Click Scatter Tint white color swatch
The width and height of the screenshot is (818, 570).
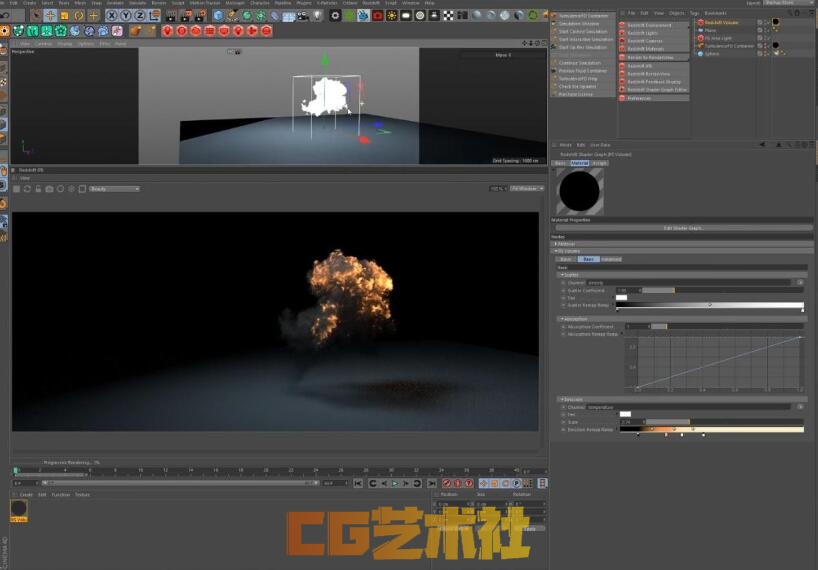[621, 297]
